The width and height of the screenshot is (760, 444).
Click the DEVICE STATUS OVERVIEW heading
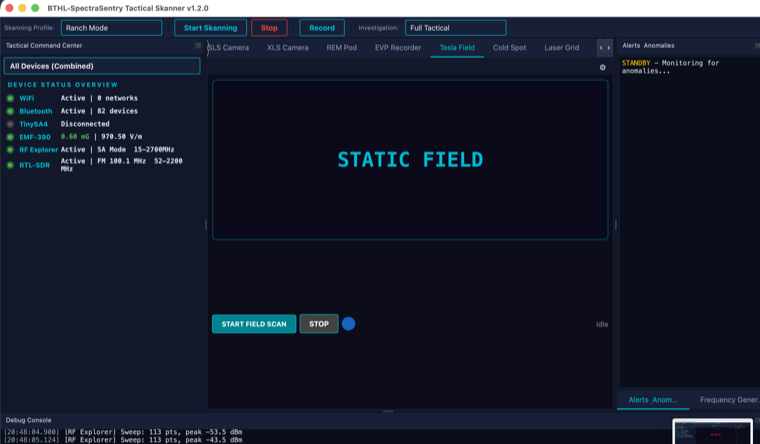63,84
